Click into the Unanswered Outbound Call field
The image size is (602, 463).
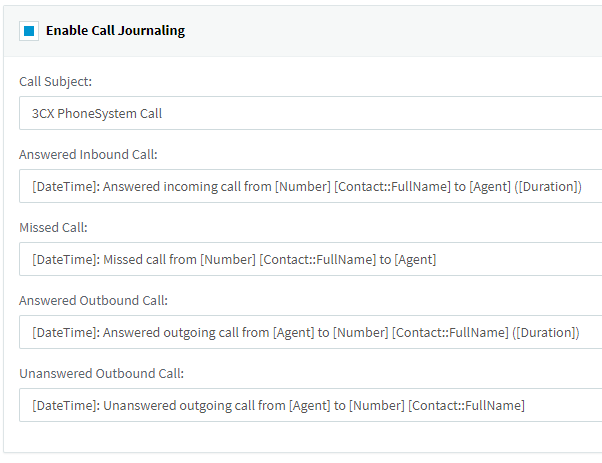310,405
